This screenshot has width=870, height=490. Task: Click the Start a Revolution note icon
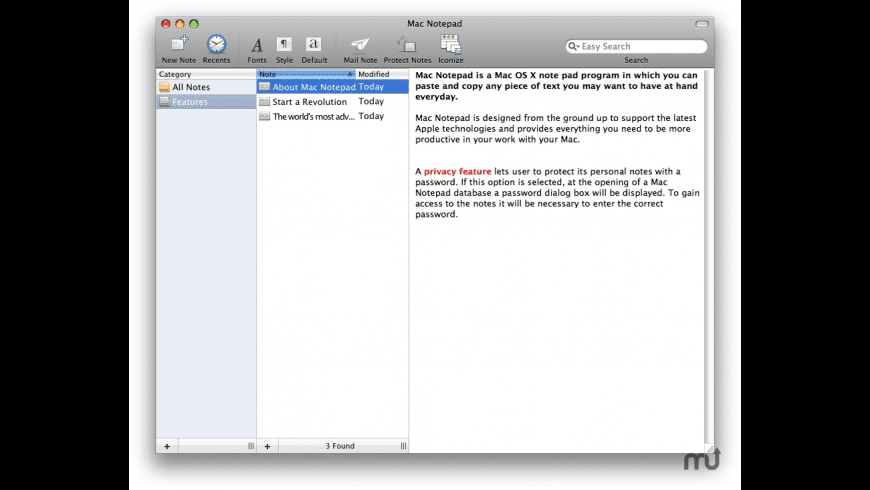[x=264, y=102]
